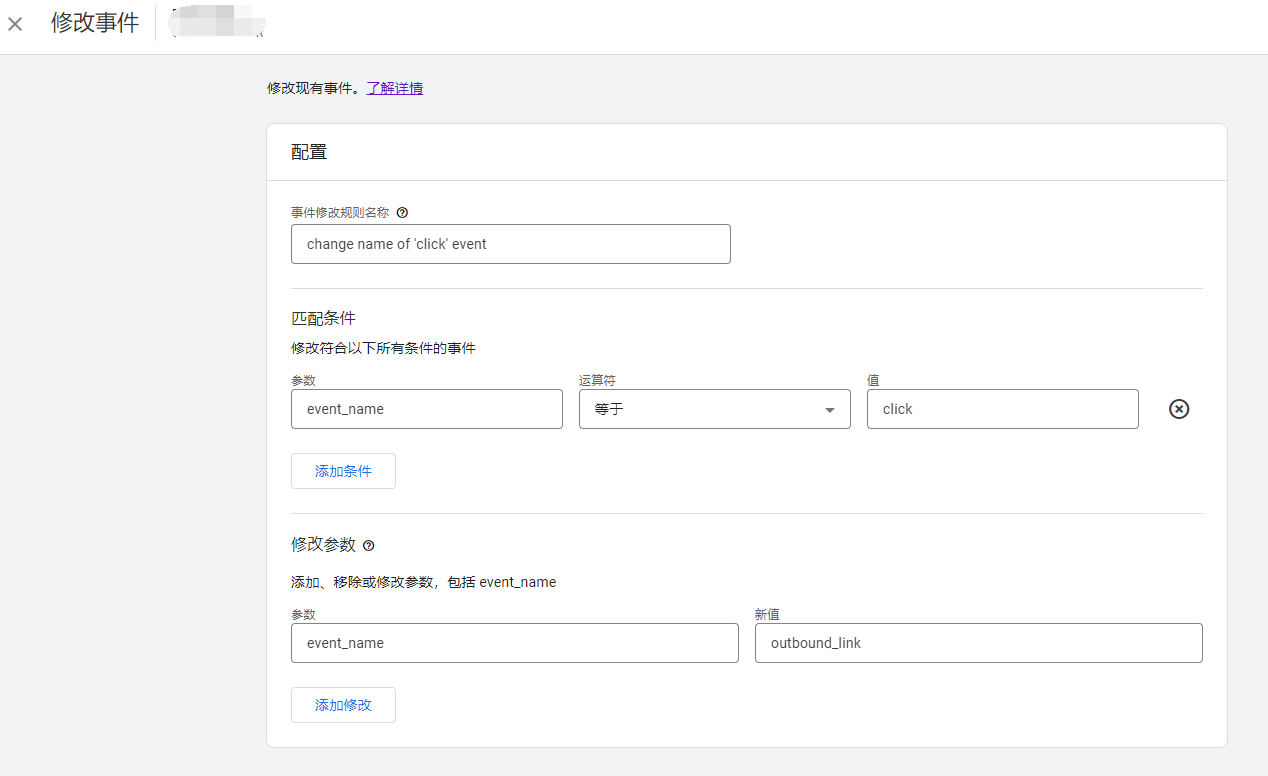Click the 修改事件 page title
Screen dimensions: 1268x776
point(95,23)
